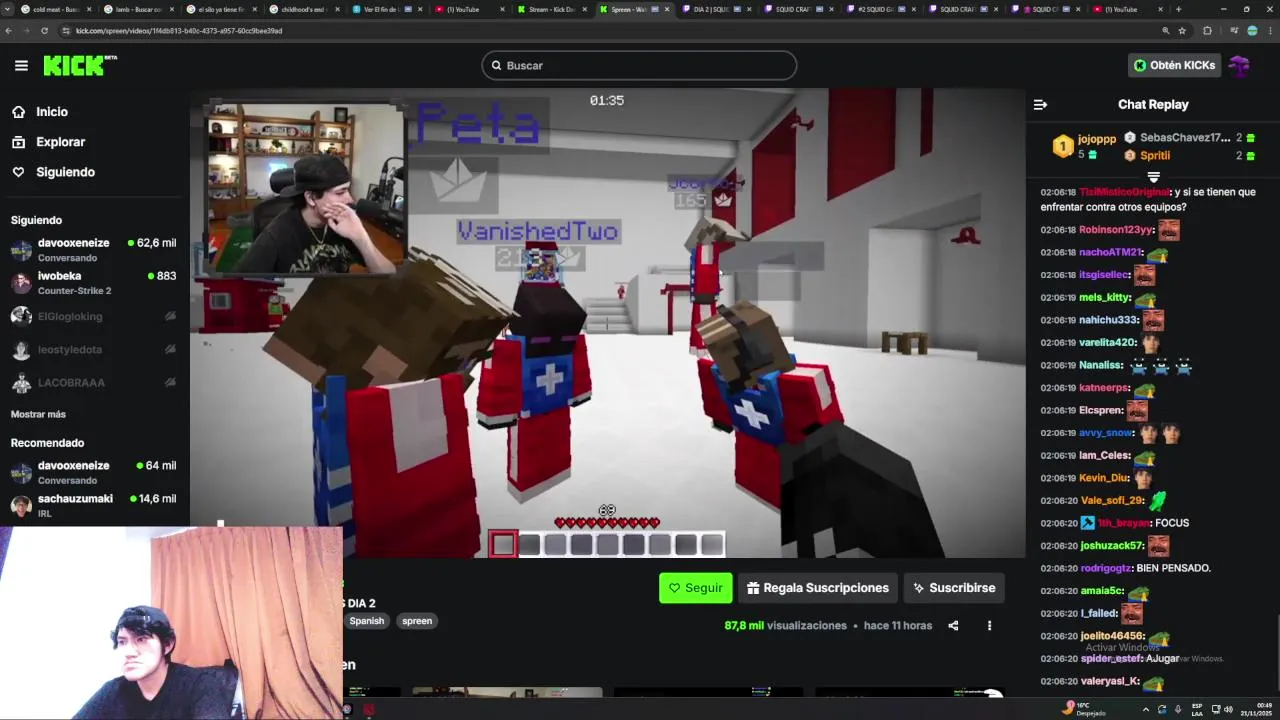Viewport: 1280px width, 720px height.
Task: Open the browser extensions puzzle icon
Action: click(x=1207, y=31)
